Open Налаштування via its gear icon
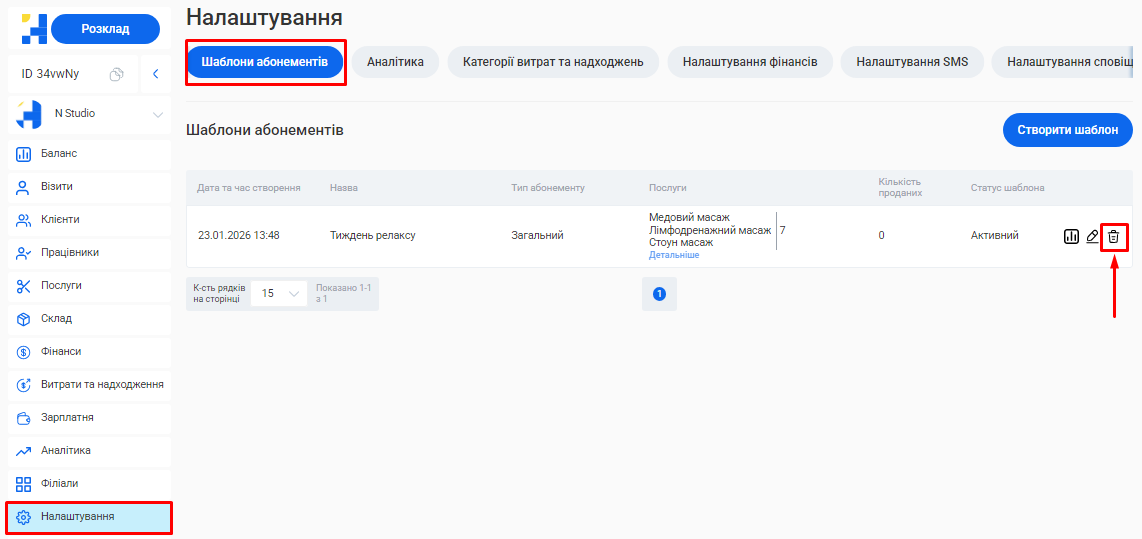Screen dimensions: 1142x539 [x=23, y=517]
